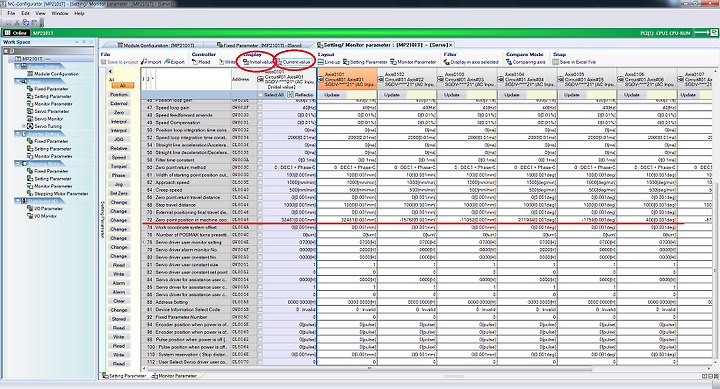720x389 pixels.
Task: Click the horizontal scrollbar below parameter table
Action: pyautogui.click(x=370, y=368)
